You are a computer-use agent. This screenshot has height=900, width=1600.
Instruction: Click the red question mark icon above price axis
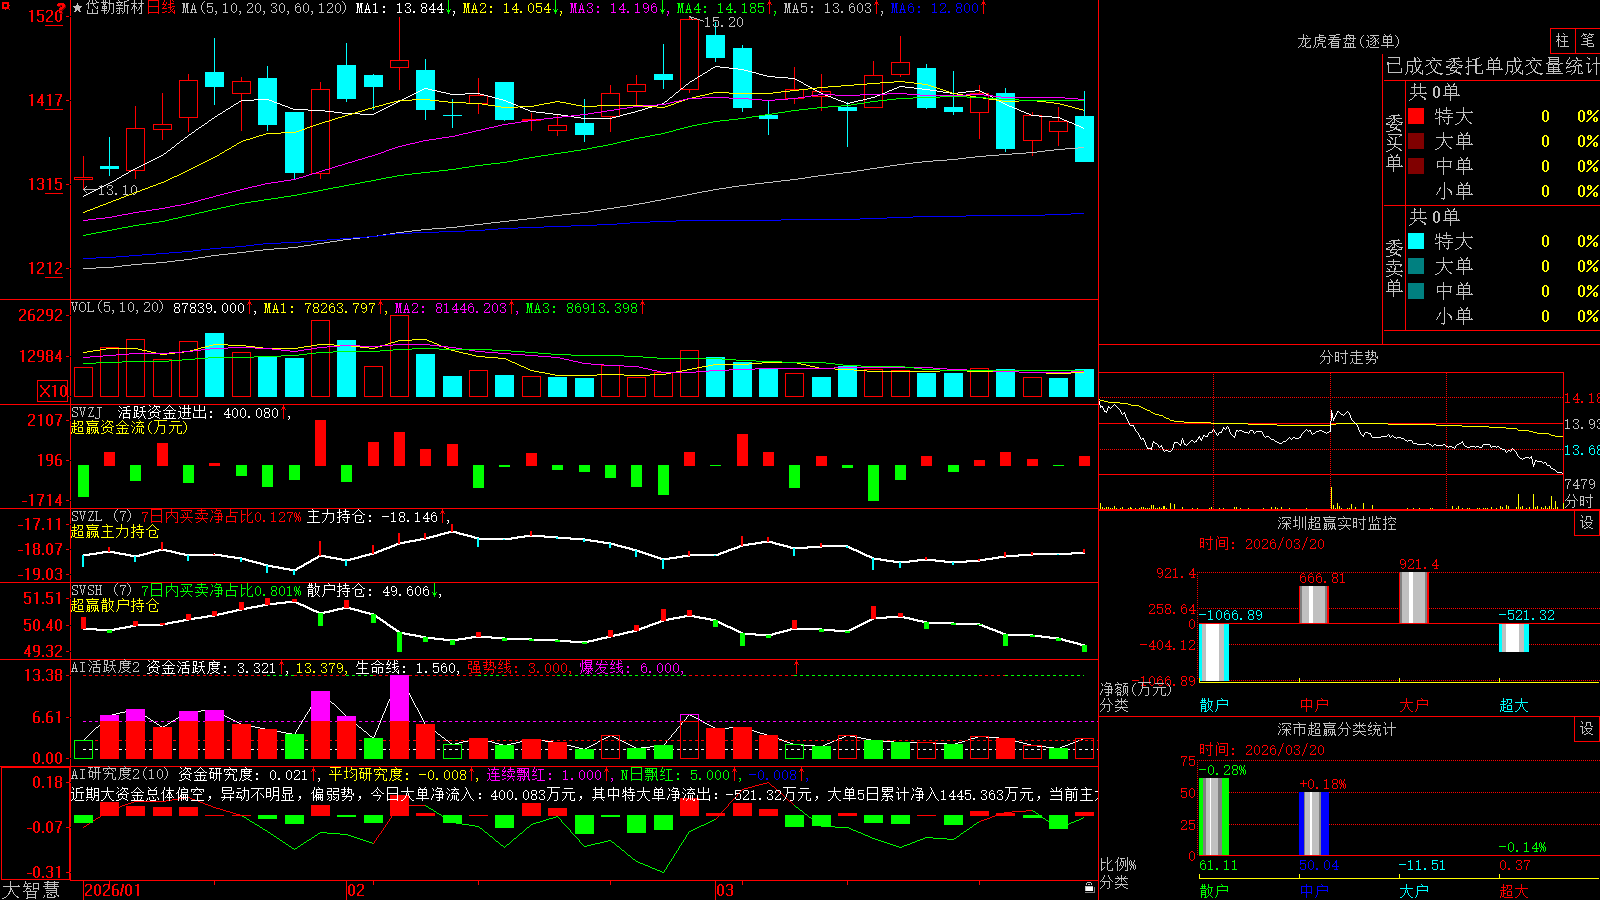pos(62,9)
